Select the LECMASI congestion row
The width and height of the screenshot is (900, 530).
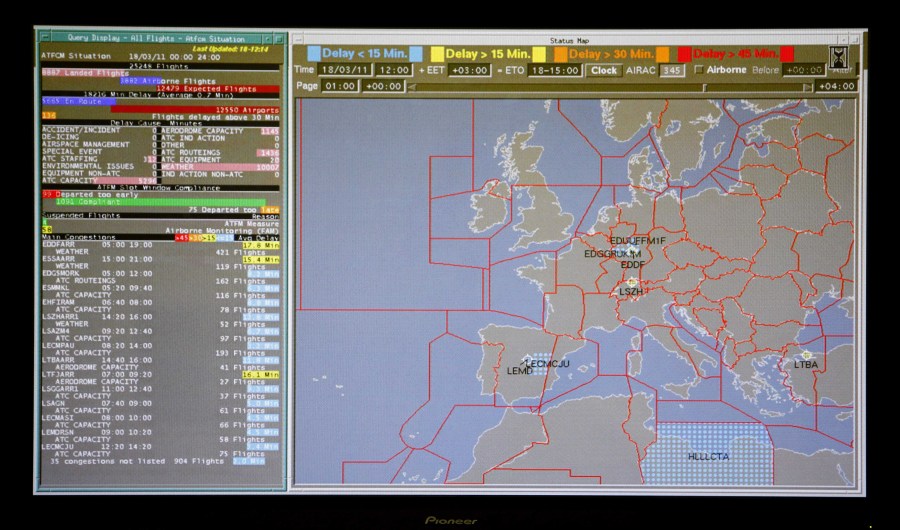coord(161,420)
